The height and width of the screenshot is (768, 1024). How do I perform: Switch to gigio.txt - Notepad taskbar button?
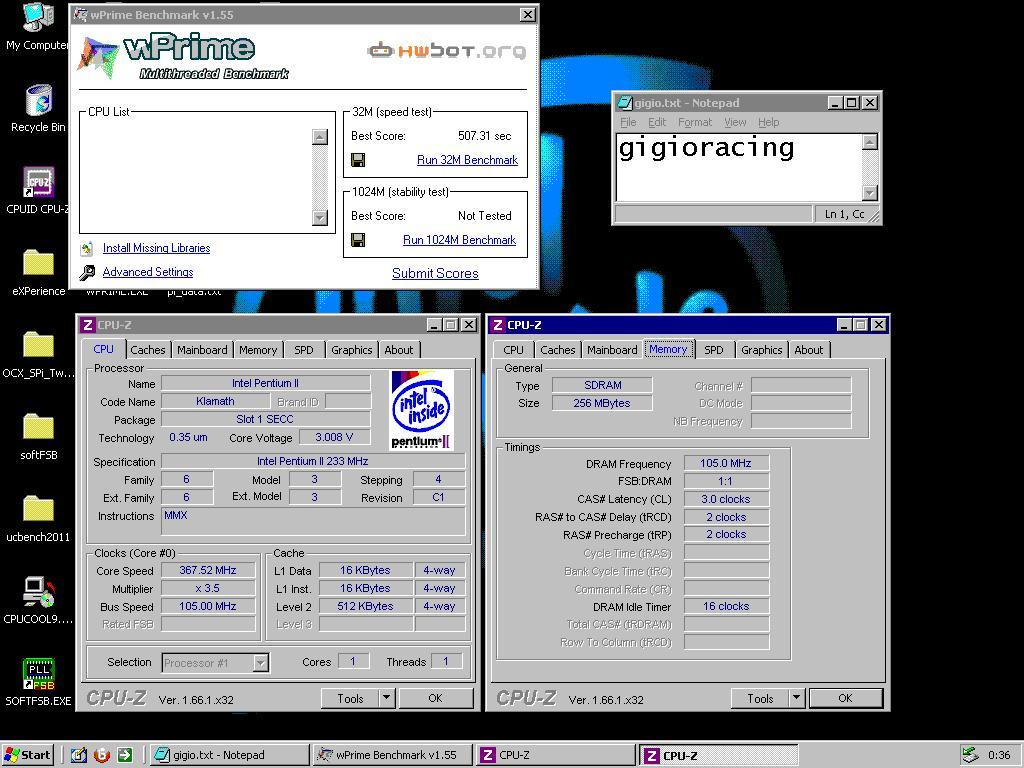tap(228, 755)
